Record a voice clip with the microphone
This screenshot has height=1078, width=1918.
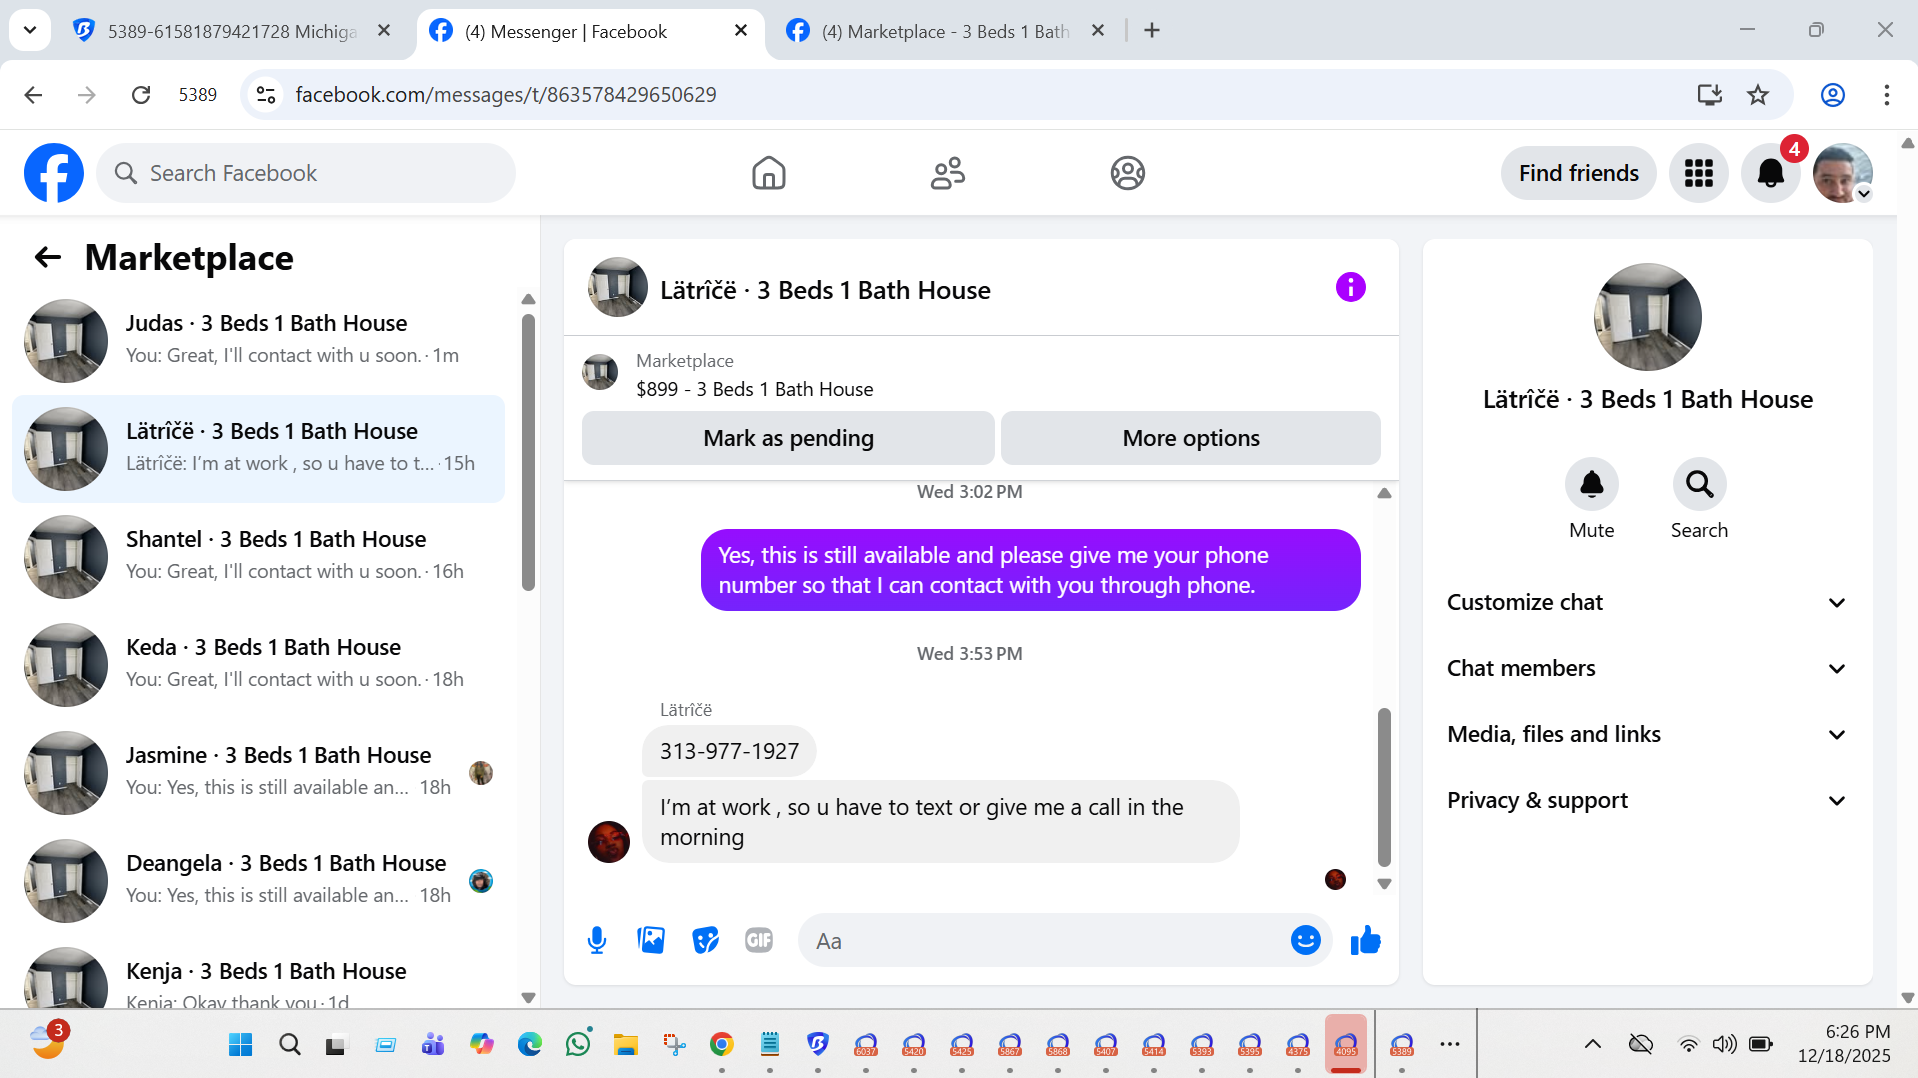597,941
